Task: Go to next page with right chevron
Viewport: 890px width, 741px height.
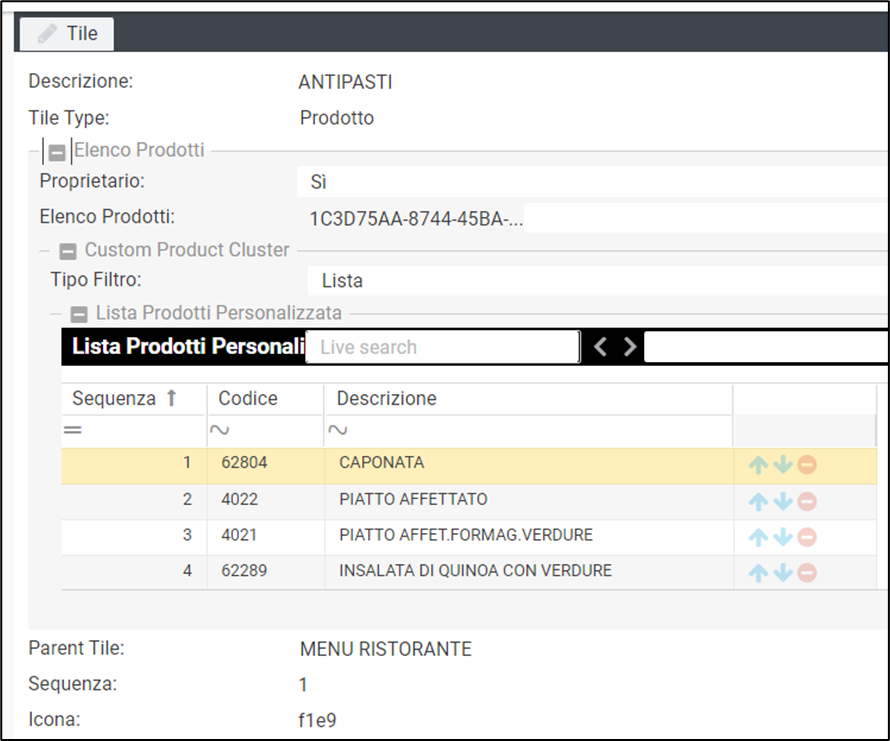Action: click(x=629, y=347)
